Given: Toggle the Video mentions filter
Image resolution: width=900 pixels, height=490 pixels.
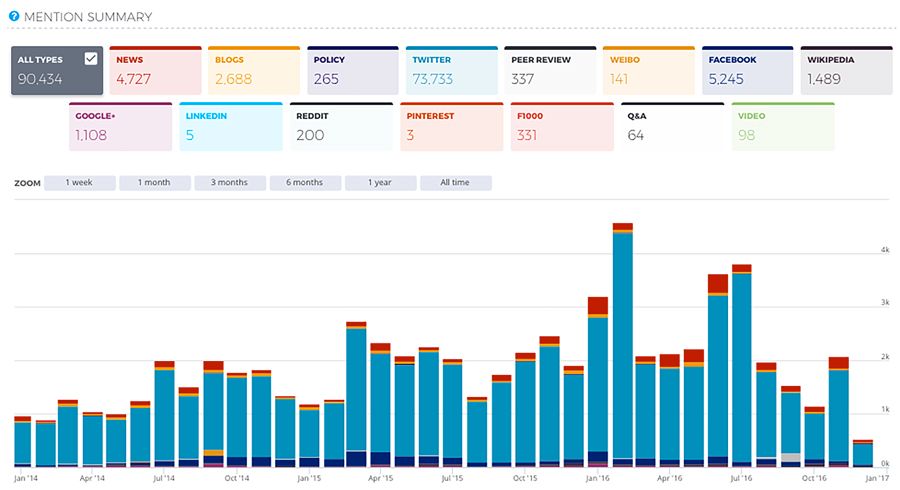Looking at the screenshot, I should [782, 126].
